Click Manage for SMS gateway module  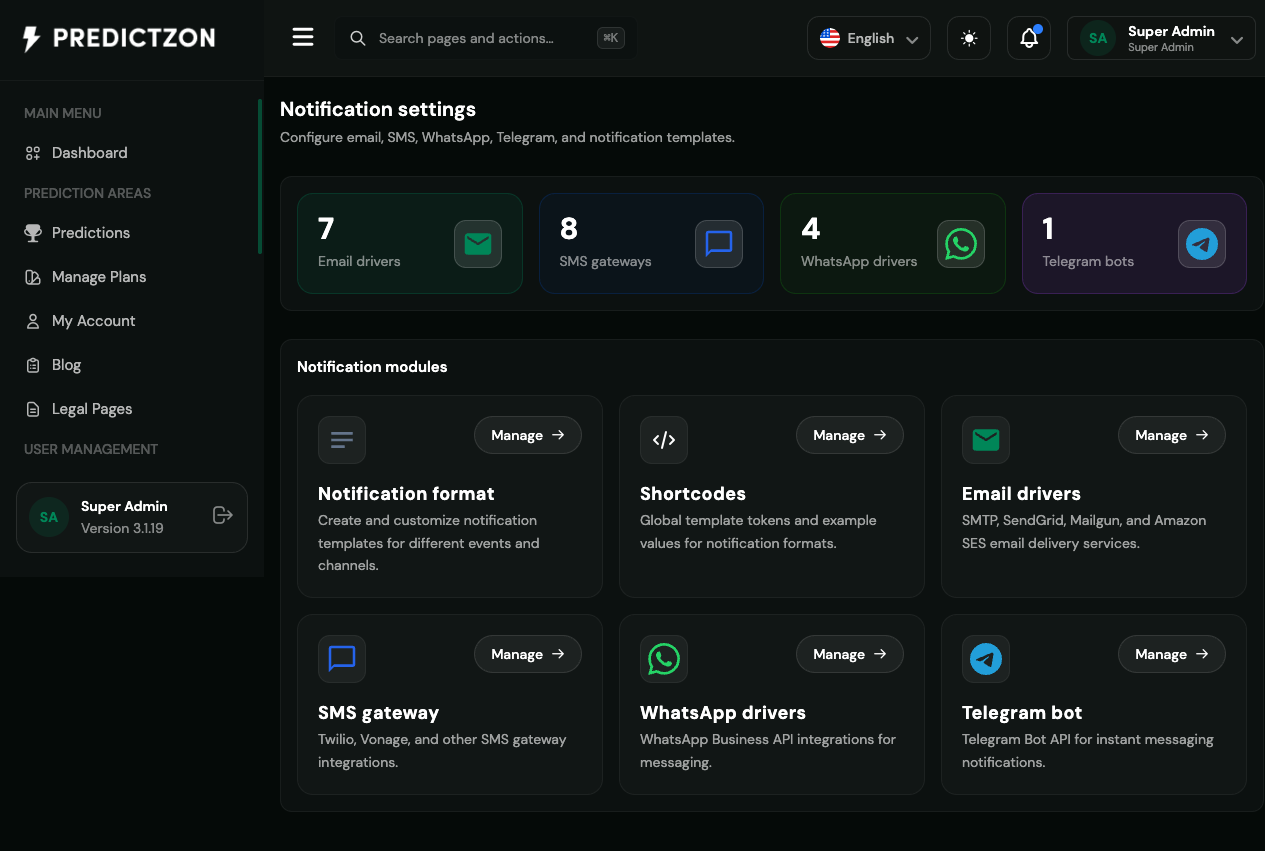(x=528, y=654)
